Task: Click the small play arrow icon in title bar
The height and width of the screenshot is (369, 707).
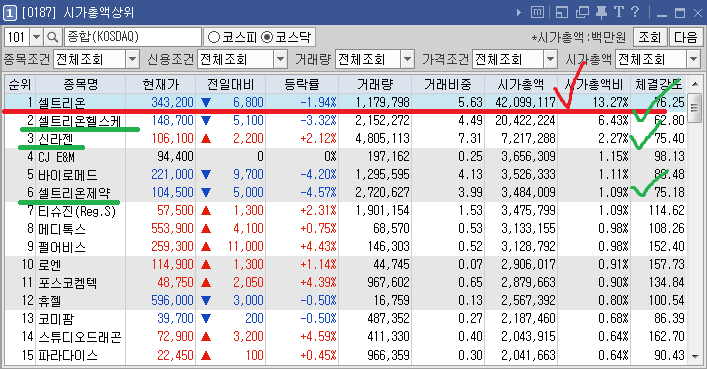Action: [519, 12]
